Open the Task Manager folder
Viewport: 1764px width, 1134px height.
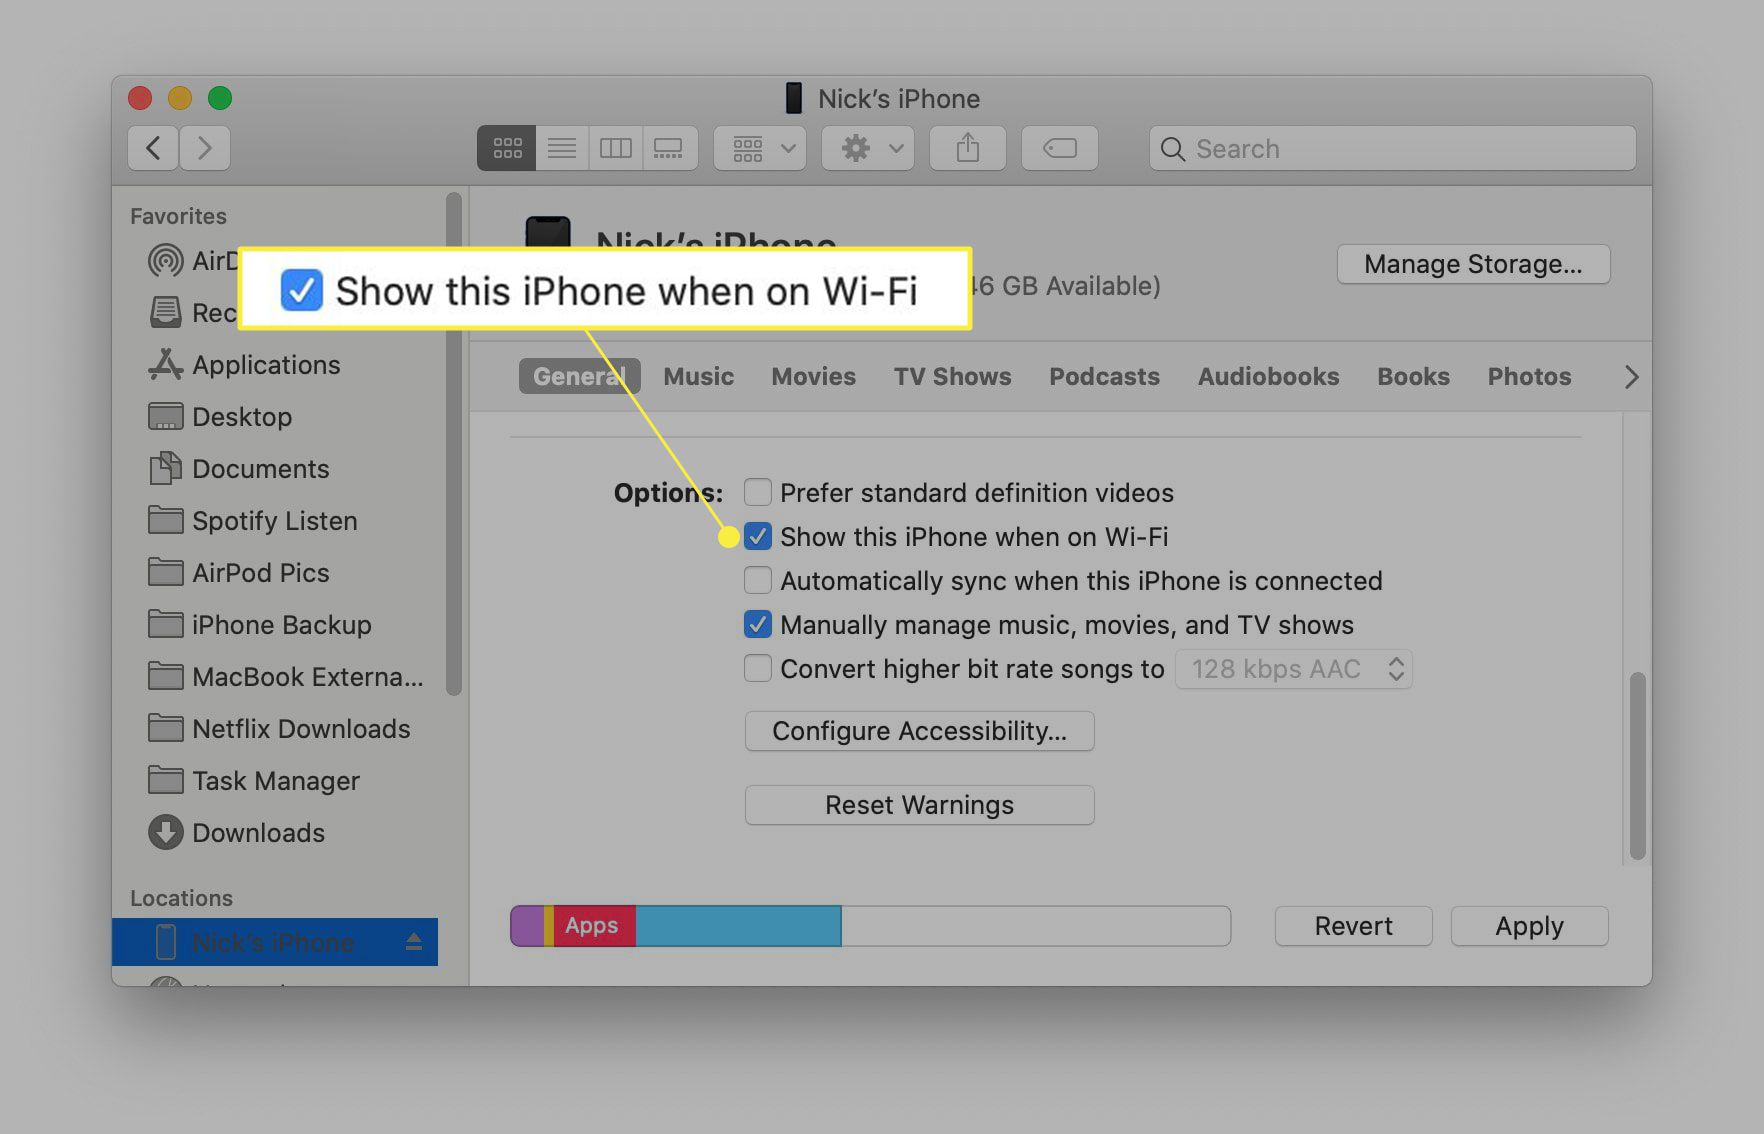253,781
